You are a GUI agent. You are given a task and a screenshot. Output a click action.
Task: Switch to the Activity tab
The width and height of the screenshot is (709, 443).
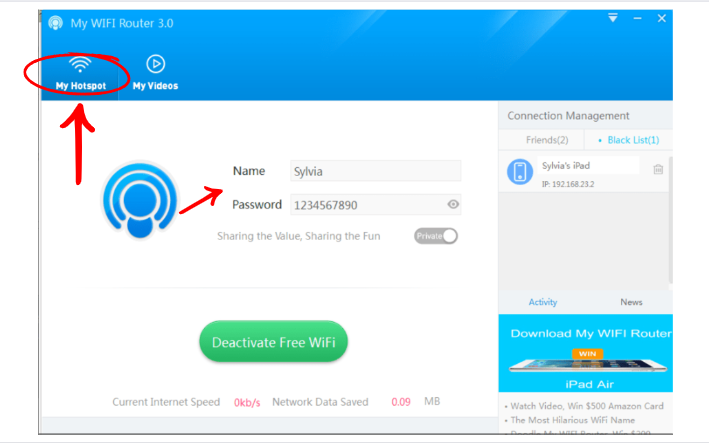(543, 302)
